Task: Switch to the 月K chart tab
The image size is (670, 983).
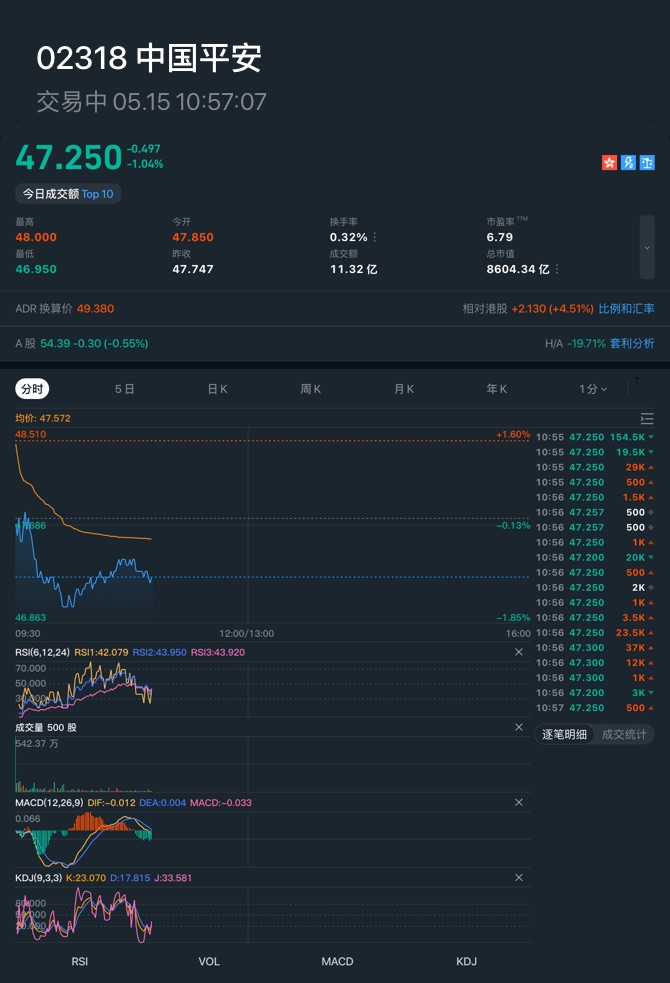Action: pyautogui.click(x=404, y=389)
